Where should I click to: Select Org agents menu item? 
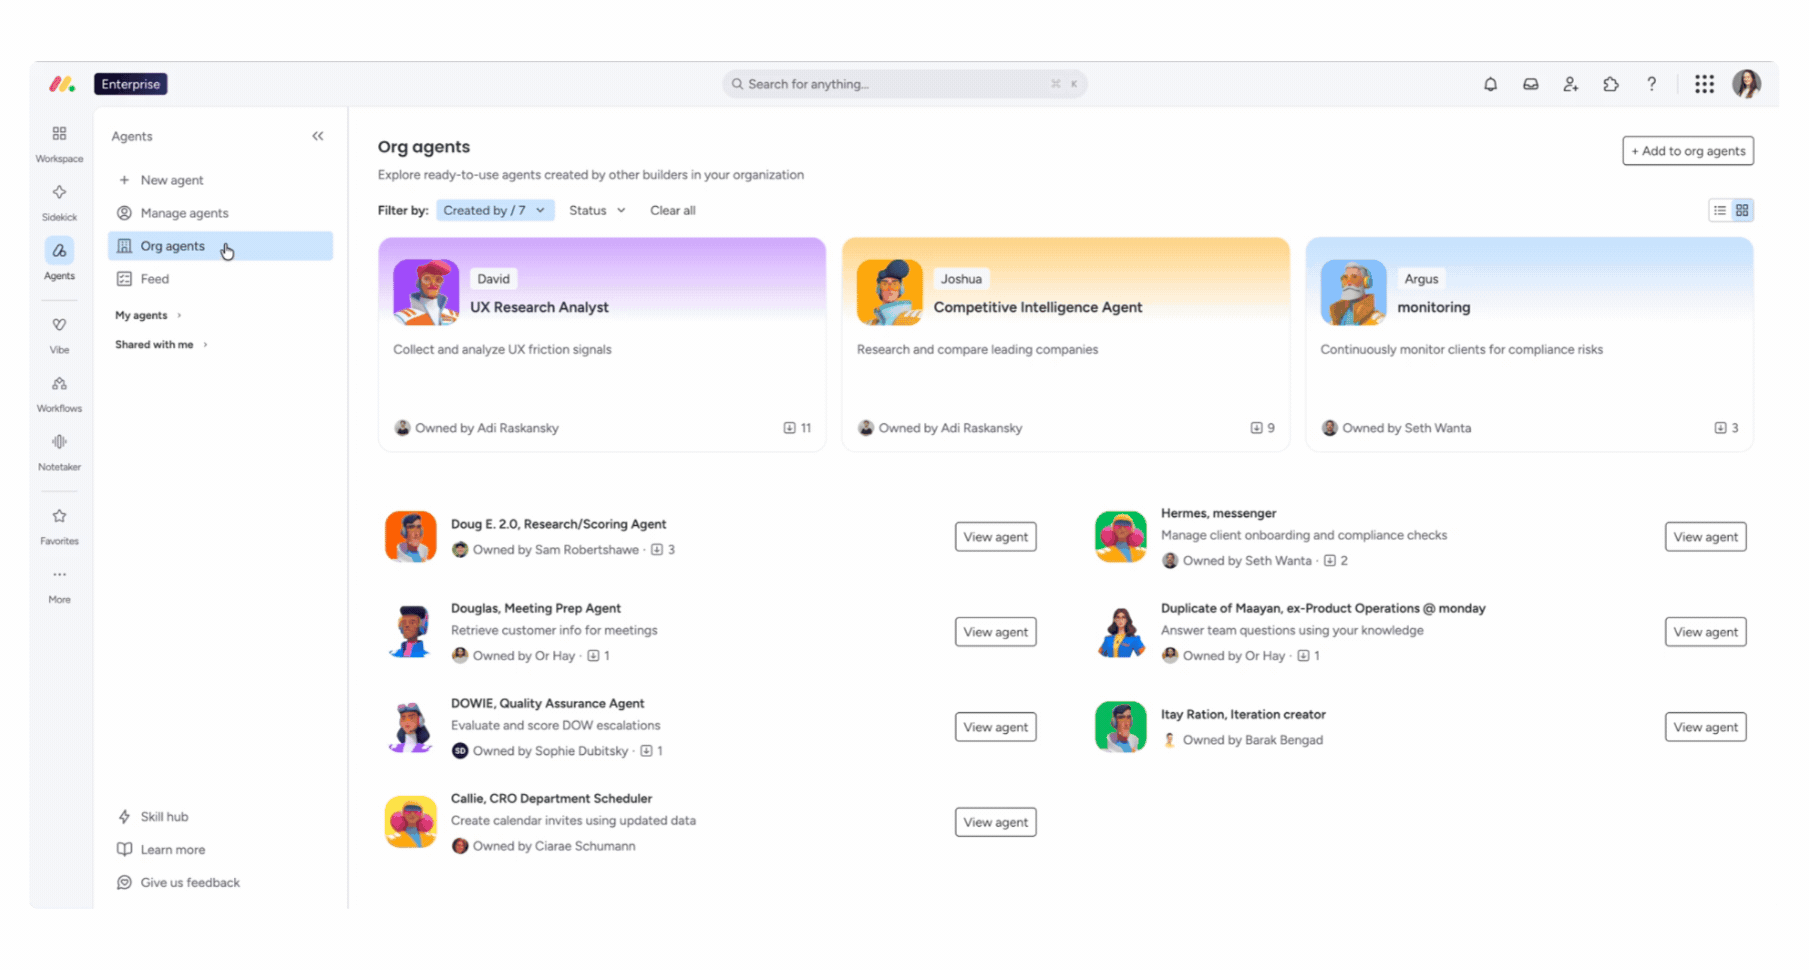pyautogui.click(x=220, y=246)
